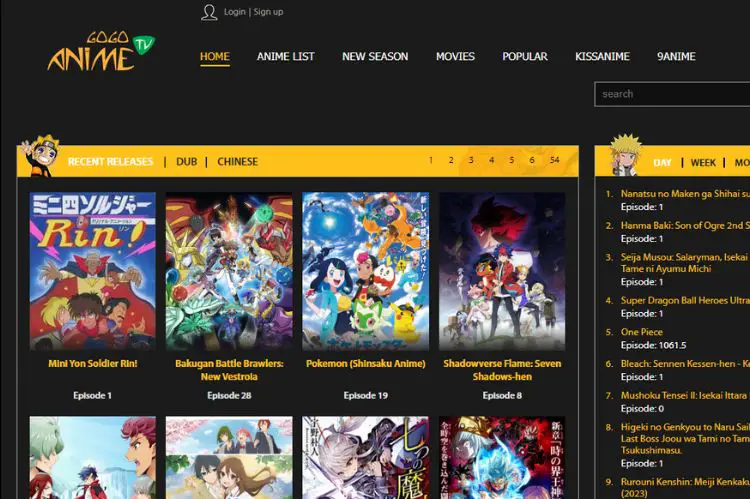Go to page 4 of releases
The width and height of the screenshot is (750, 499).
(491, 160)
